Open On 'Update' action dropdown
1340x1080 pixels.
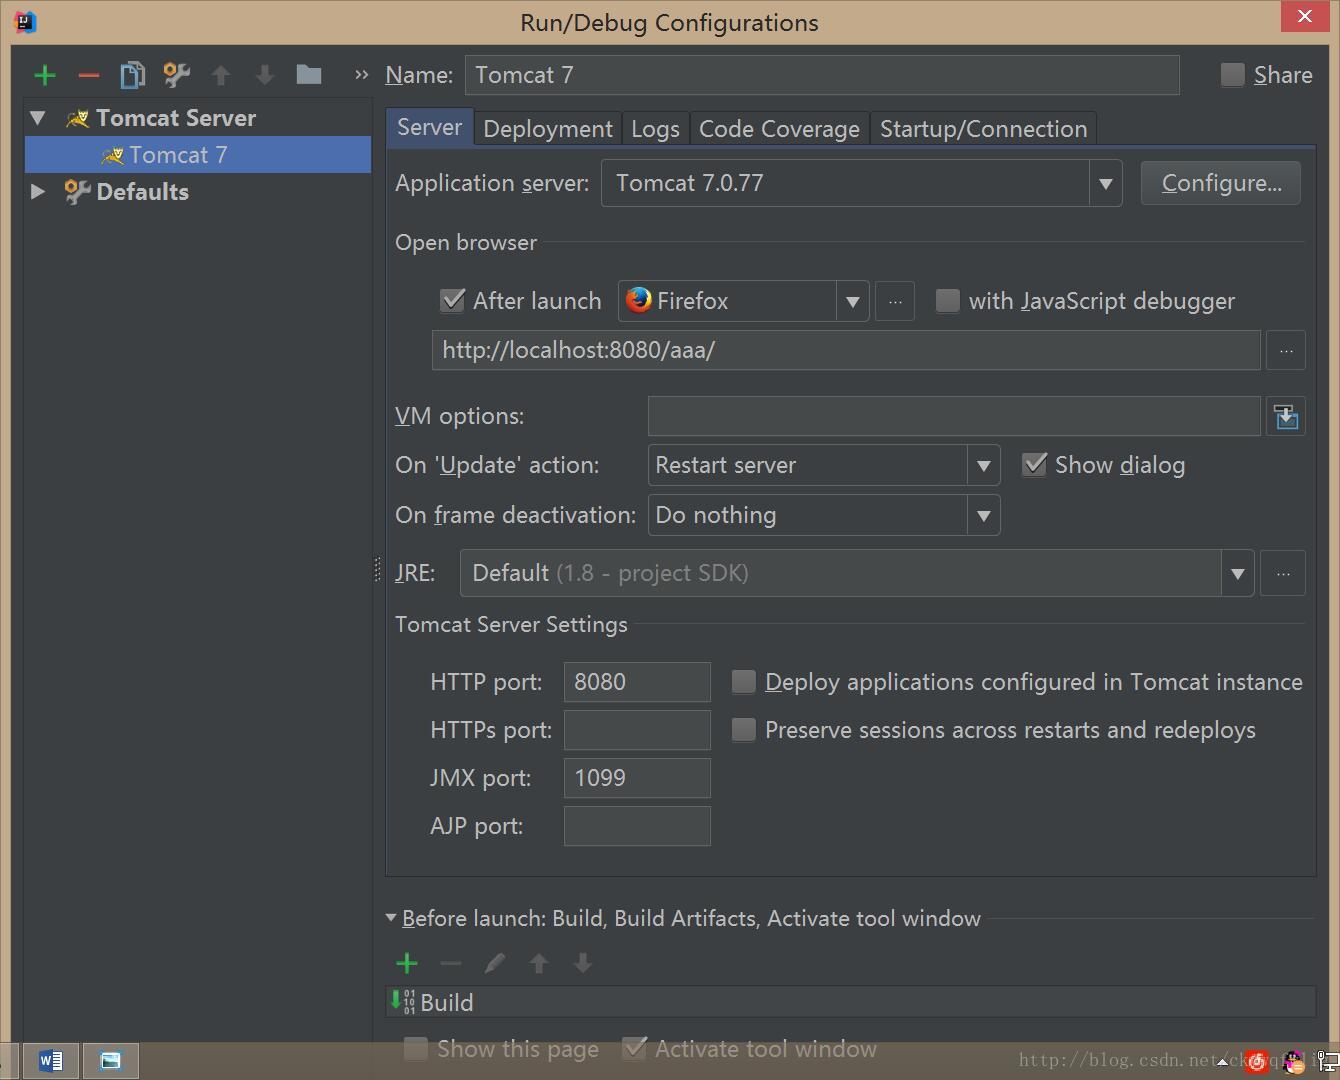click(x=983, y=465)
